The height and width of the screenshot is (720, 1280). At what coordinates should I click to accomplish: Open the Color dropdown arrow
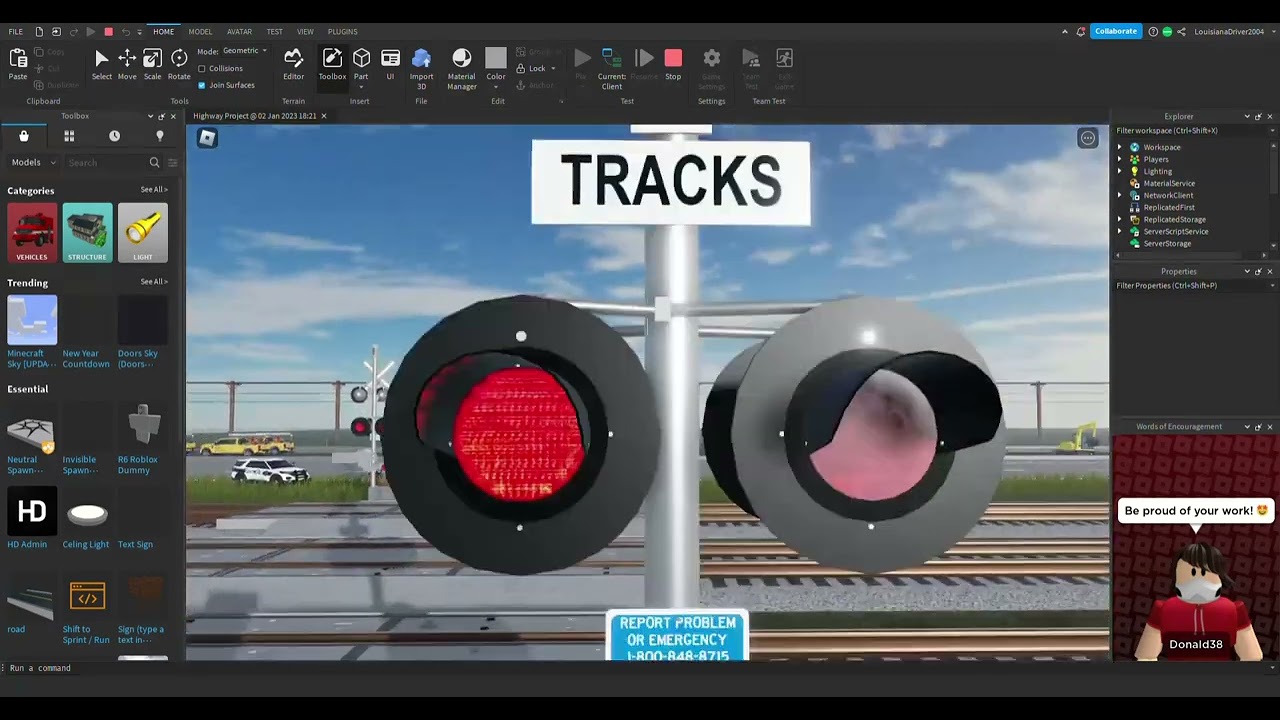point(496,87)
